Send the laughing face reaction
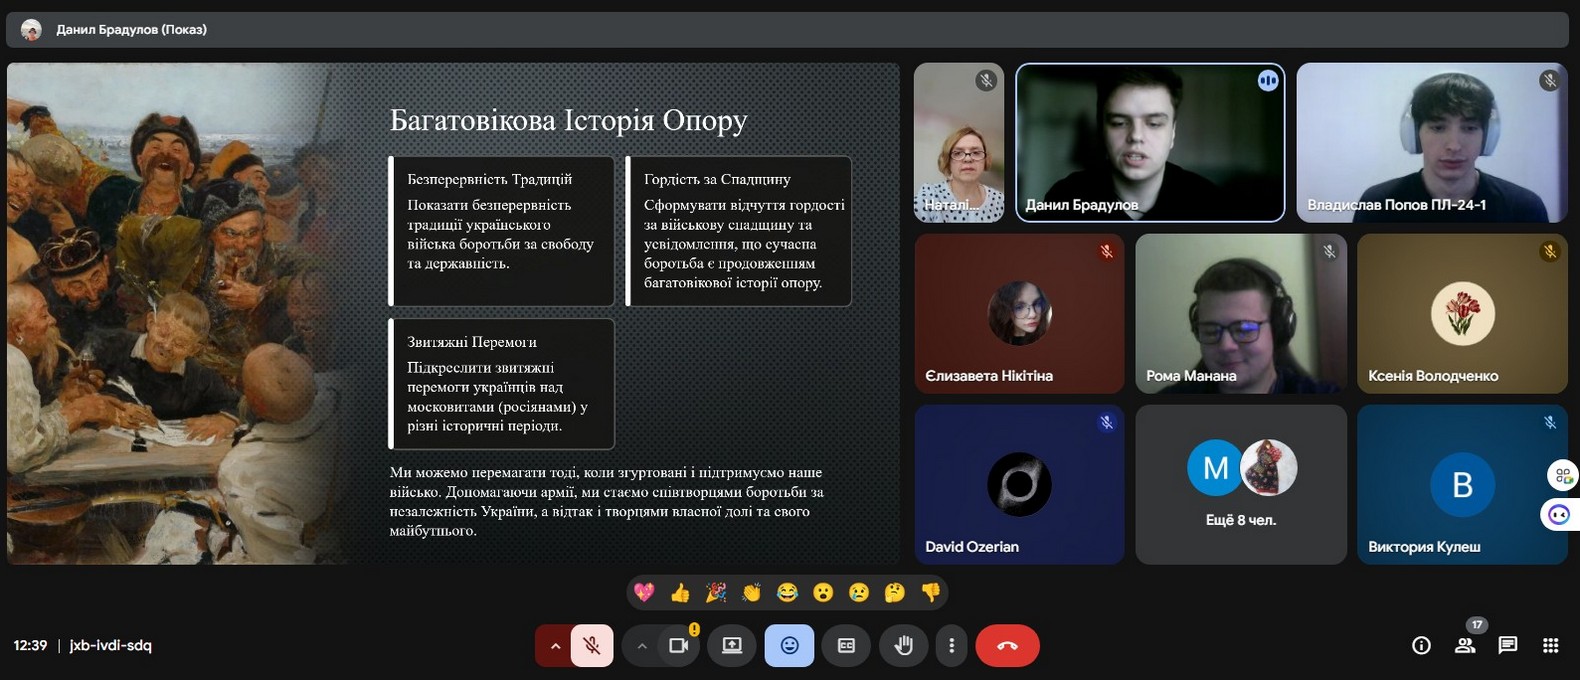This screenshot has width=1580, height=680. pos(787,593)
